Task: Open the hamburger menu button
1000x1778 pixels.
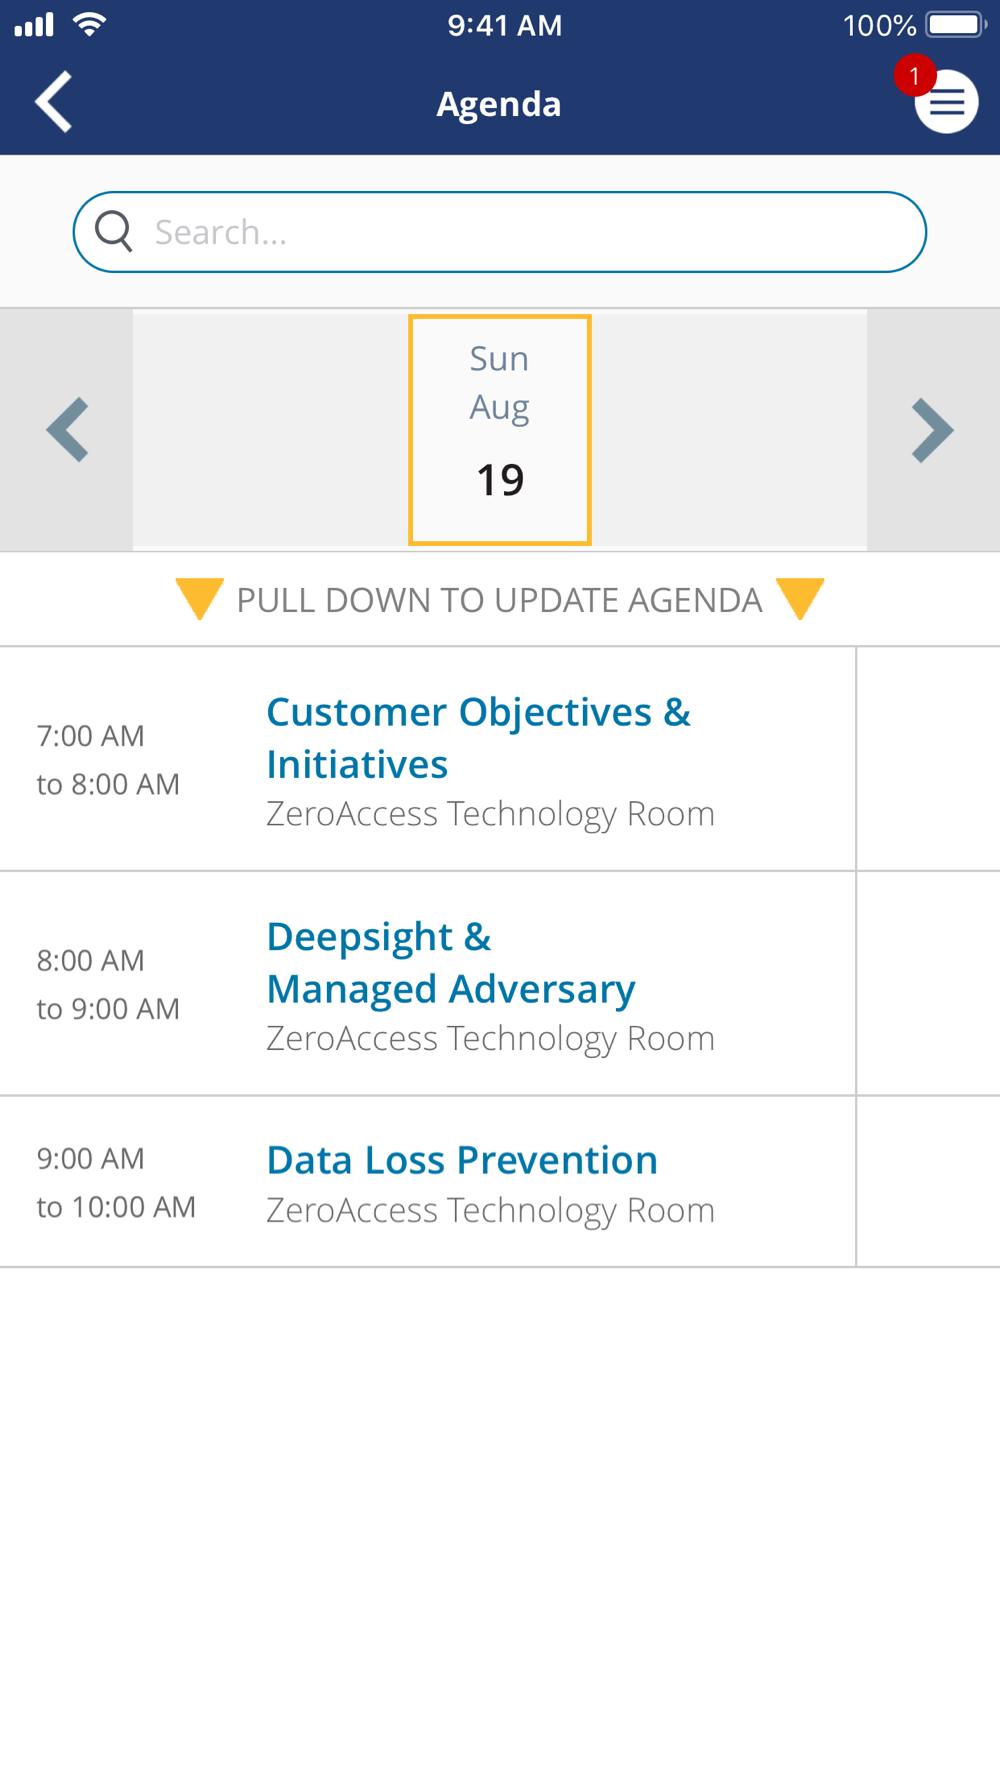Action: click(946, 101)
